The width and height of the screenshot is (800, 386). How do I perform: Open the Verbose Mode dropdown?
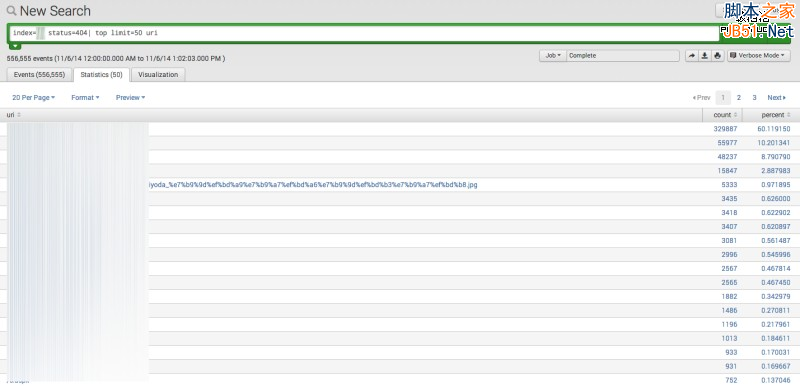point(758,56)
